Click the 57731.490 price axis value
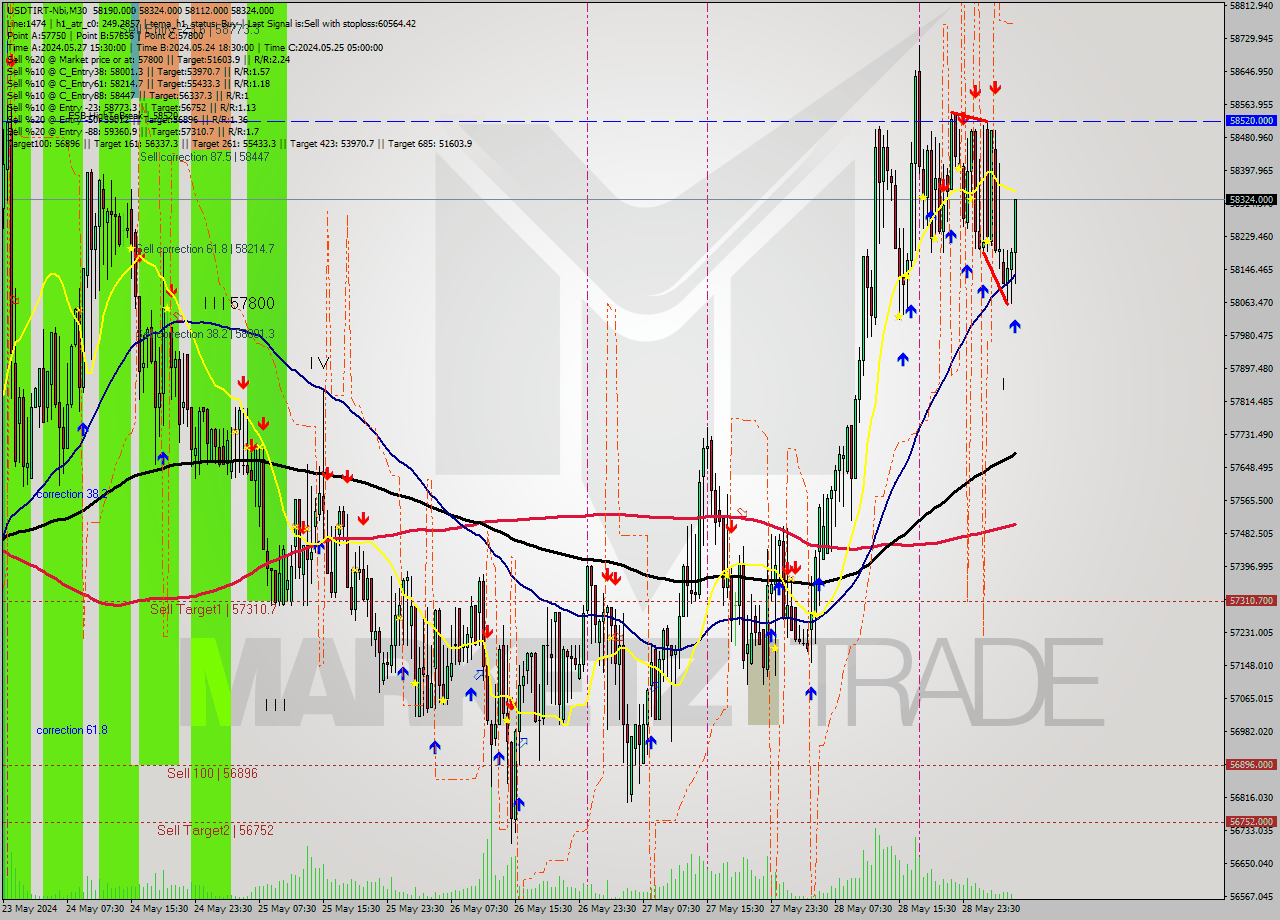This screenshot has width=1280, height=920. (x=1251, y=434)
